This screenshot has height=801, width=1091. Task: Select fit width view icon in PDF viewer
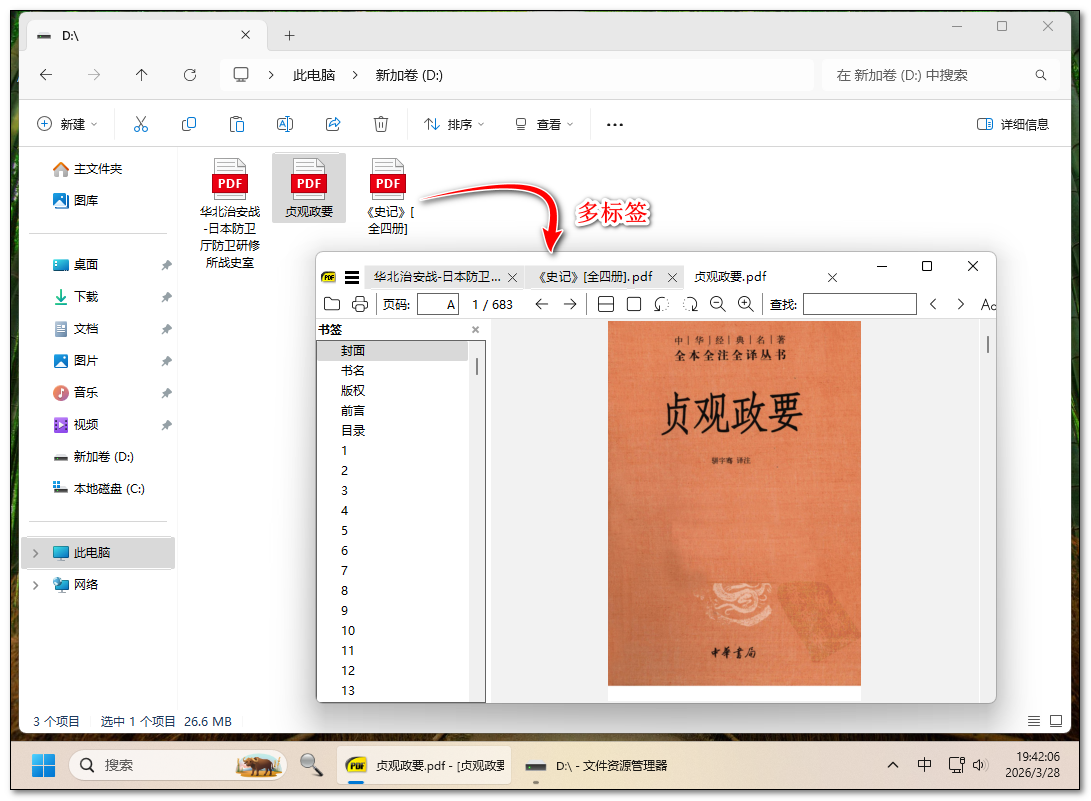606,304
